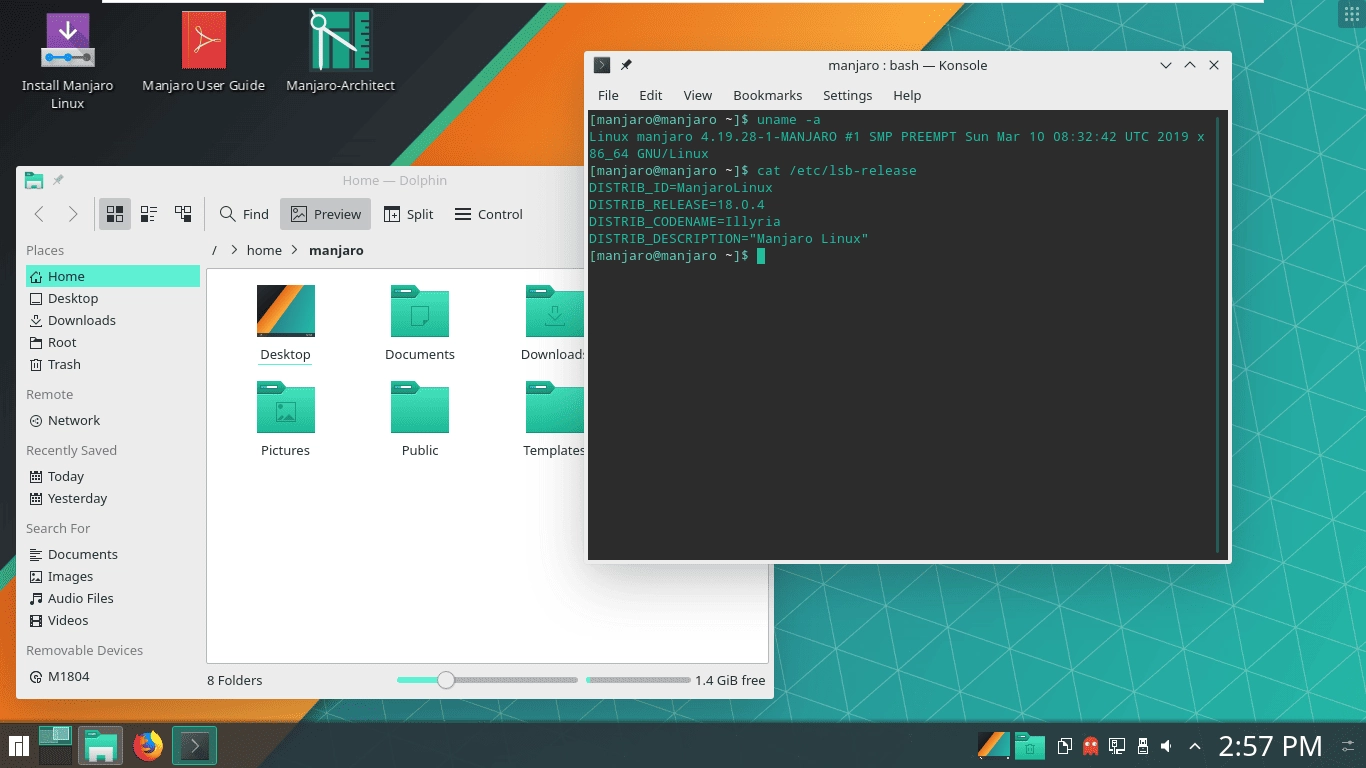This screenshot has height=768, width=1366.
Task: Open the Konsole window menu icon
Action: point(602,65)
